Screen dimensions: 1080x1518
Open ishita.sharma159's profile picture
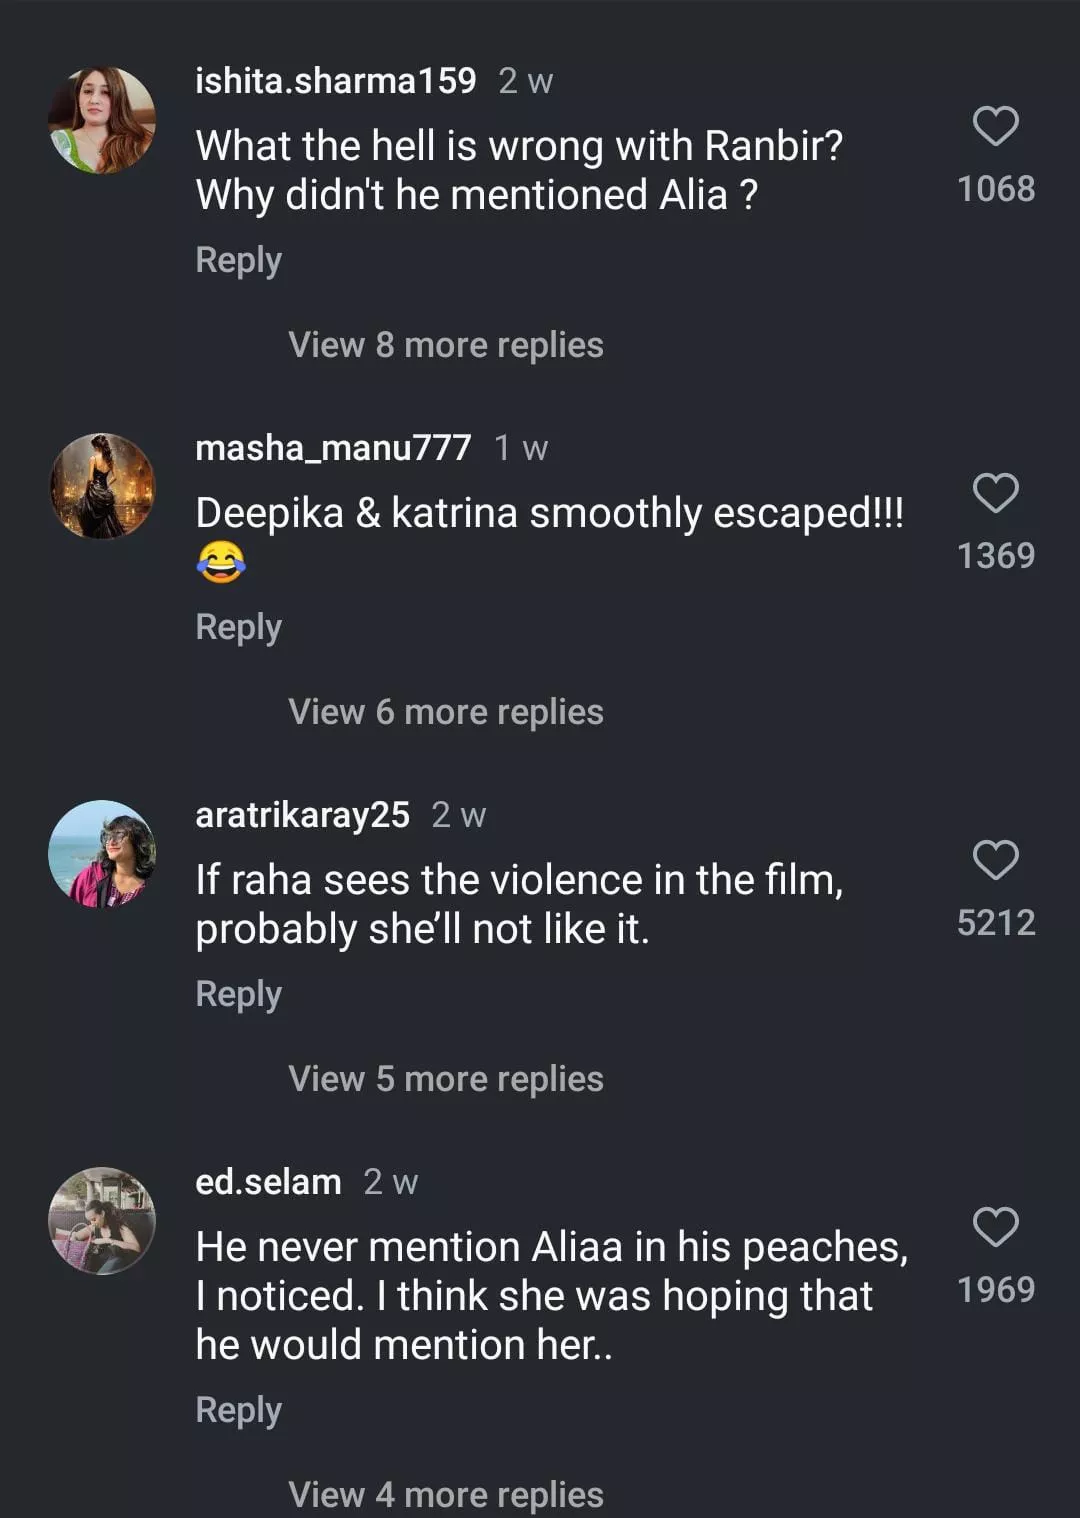(x=102, y=120)
